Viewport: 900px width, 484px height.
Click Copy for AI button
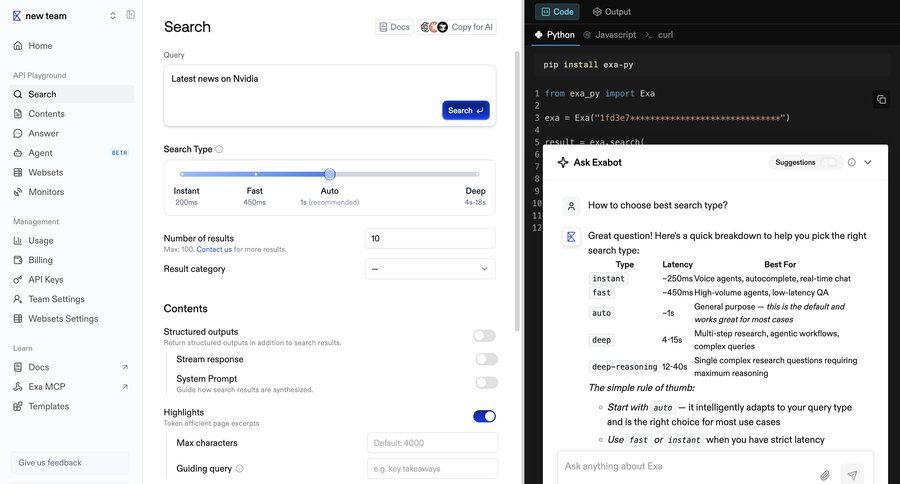click(457, 27)
